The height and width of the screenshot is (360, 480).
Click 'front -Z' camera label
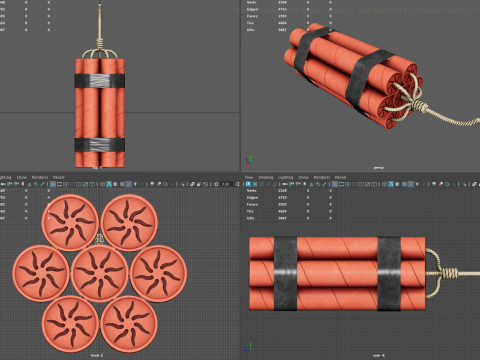coord(97,355)
